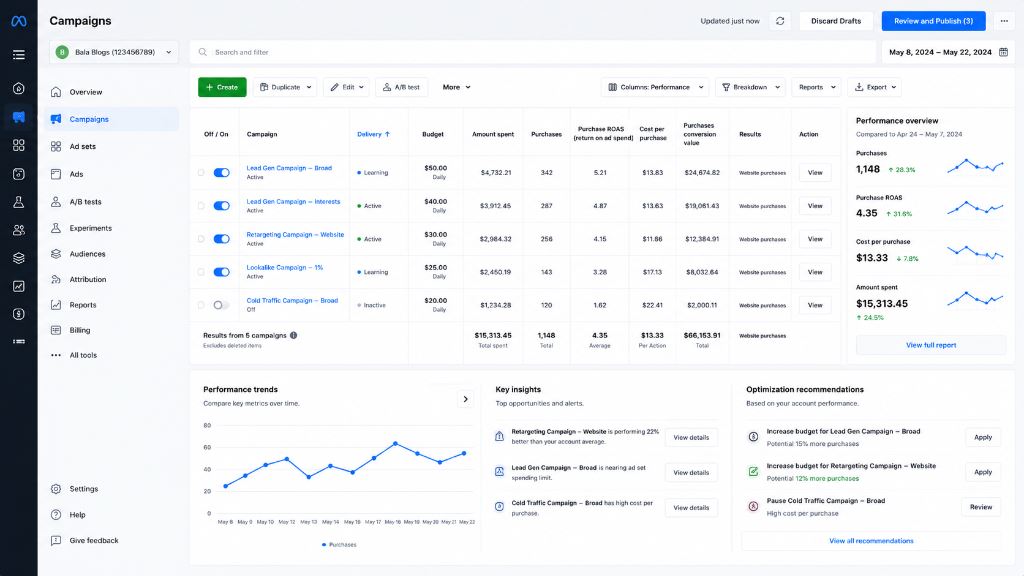
Task: Check the Lead Gen Campaign – Broad row checkbox
Action: click(x=201, y=172)
